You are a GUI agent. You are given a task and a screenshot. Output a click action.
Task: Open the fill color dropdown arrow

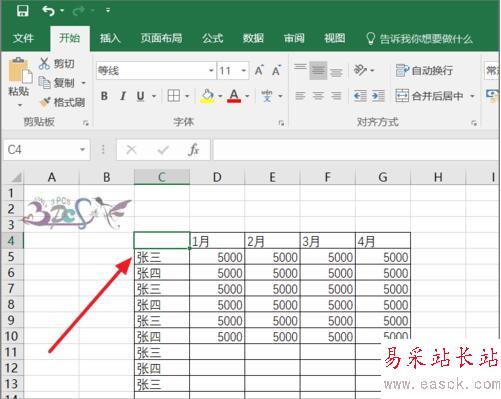coord(220,96)
